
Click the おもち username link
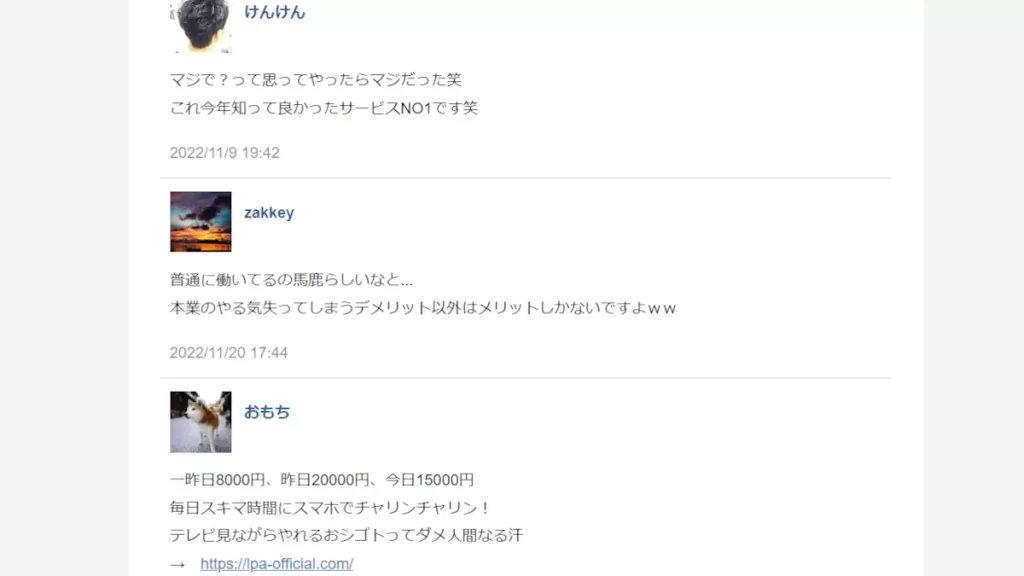267,412
